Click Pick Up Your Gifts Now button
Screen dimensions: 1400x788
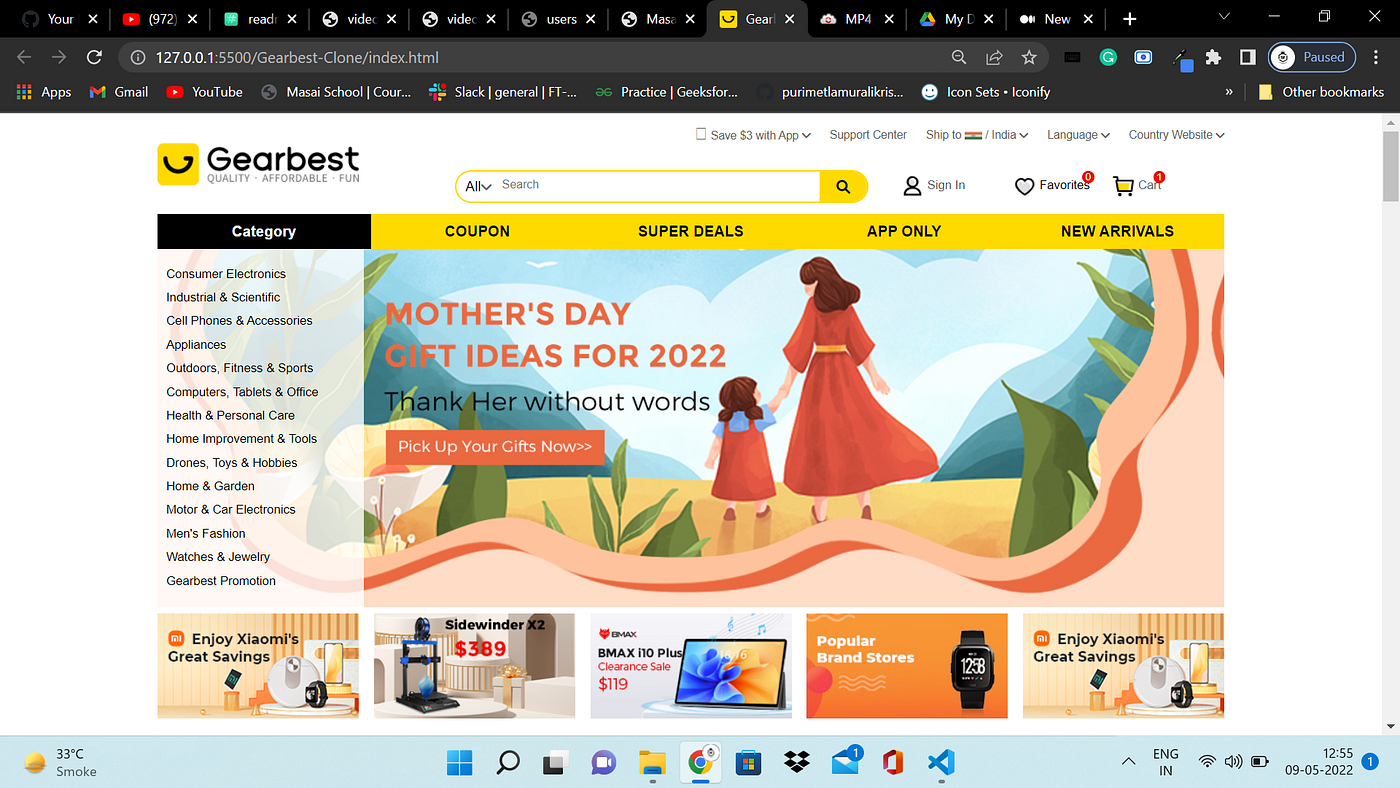point(495,447)
